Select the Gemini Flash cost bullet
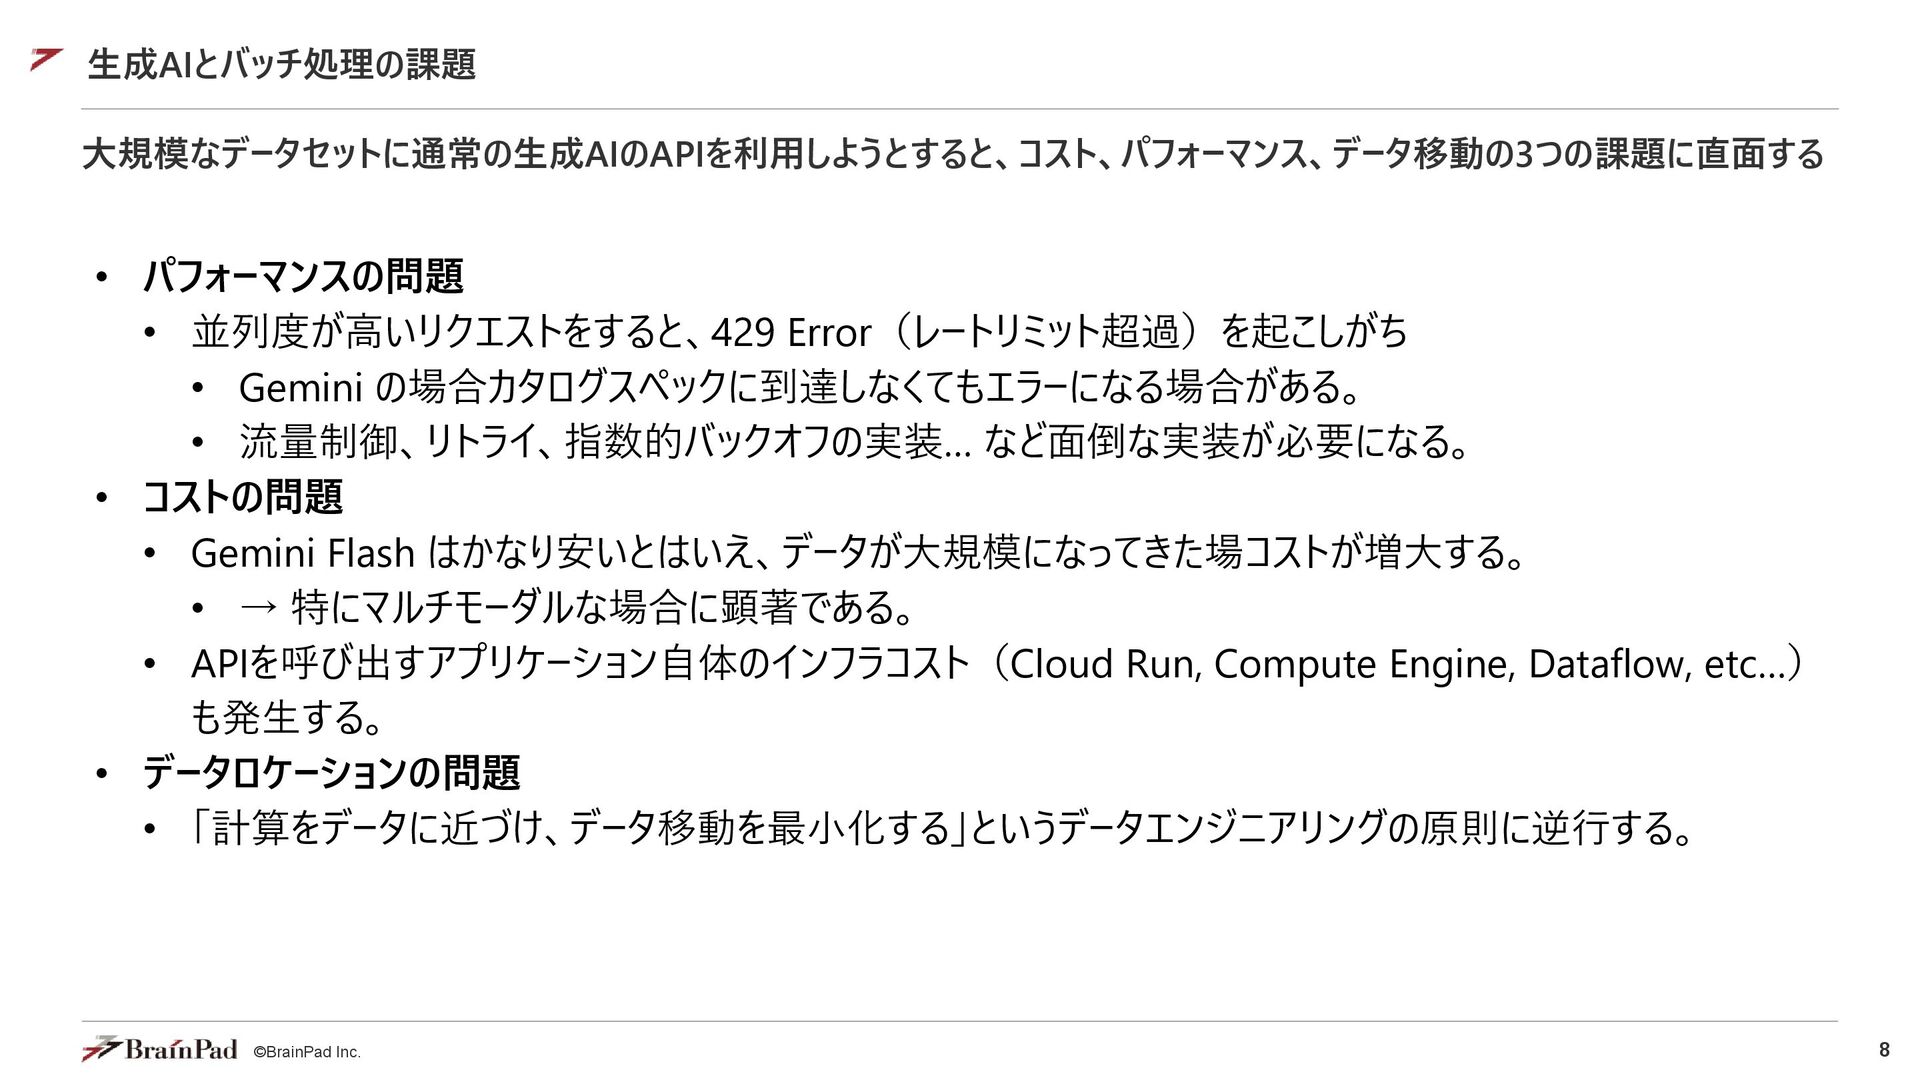1920x1080 pixels. 858,552
